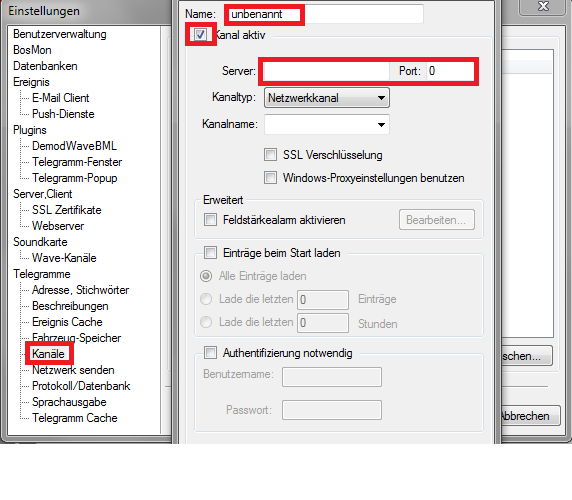
Task: Click the Name text field
Action: [324, 14]
